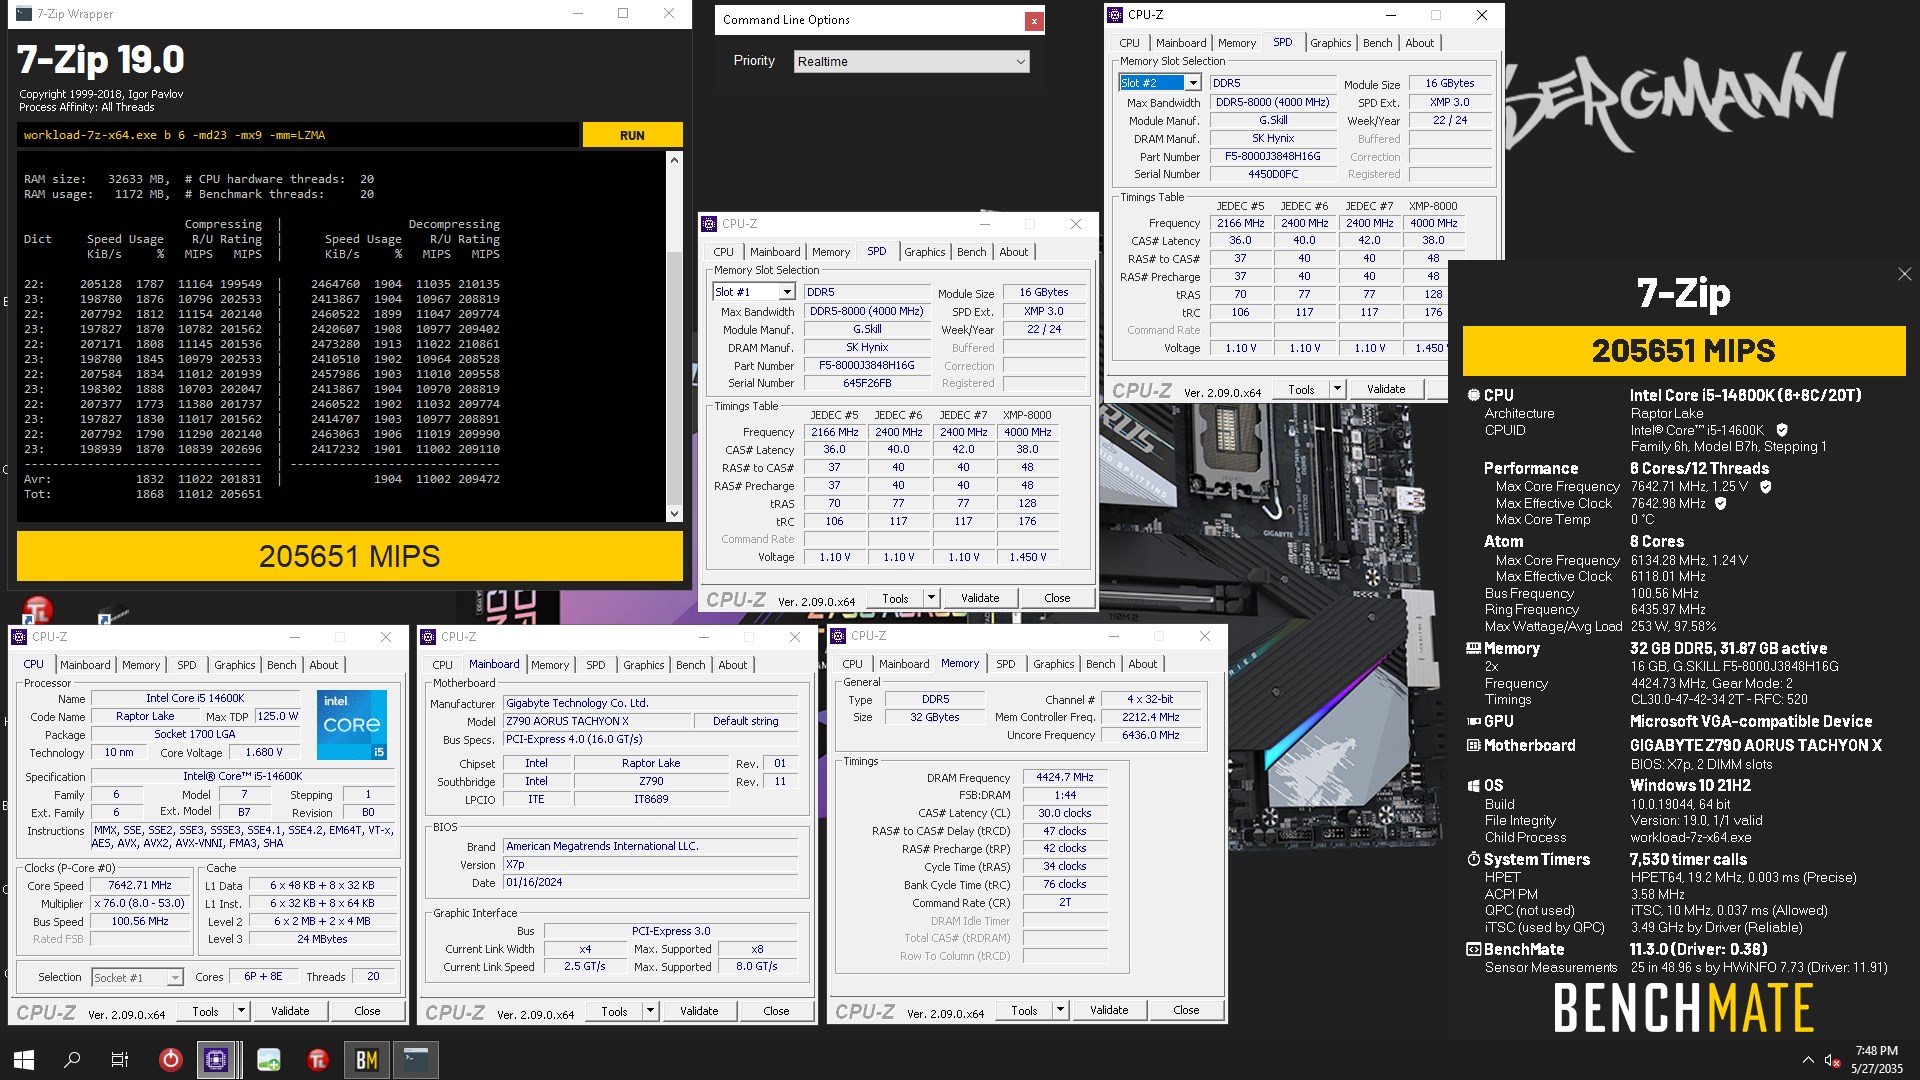Launch the red power-symbol taskbar app
The image size is (1920, 1080).
pyautogui.click(x=170, y=1059)
